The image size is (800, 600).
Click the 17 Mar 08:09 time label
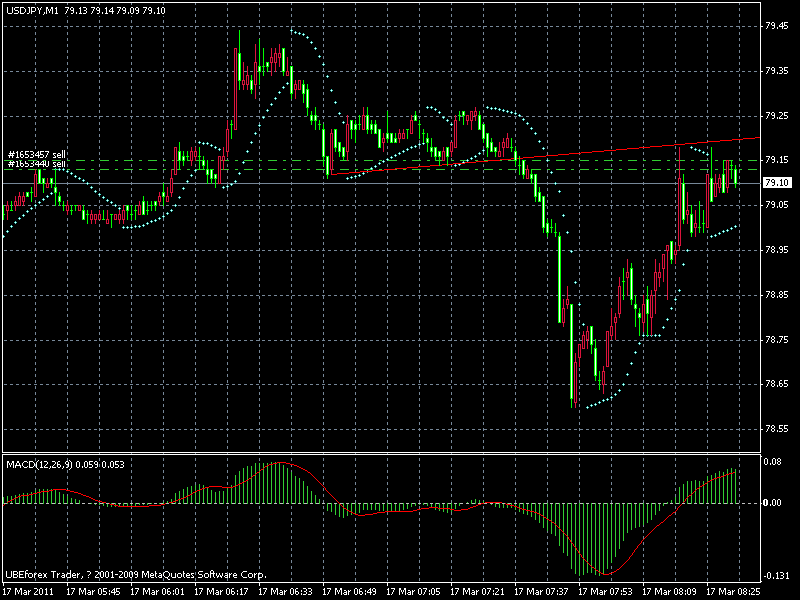pyautogui.click(x=670, y=592)
